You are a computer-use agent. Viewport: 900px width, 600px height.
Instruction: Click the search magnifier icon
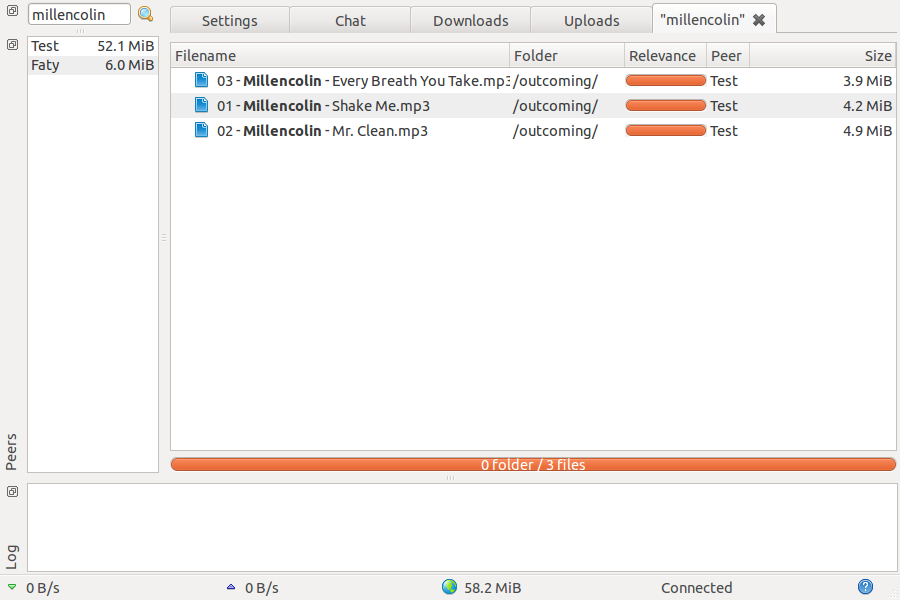pos(146,14)
